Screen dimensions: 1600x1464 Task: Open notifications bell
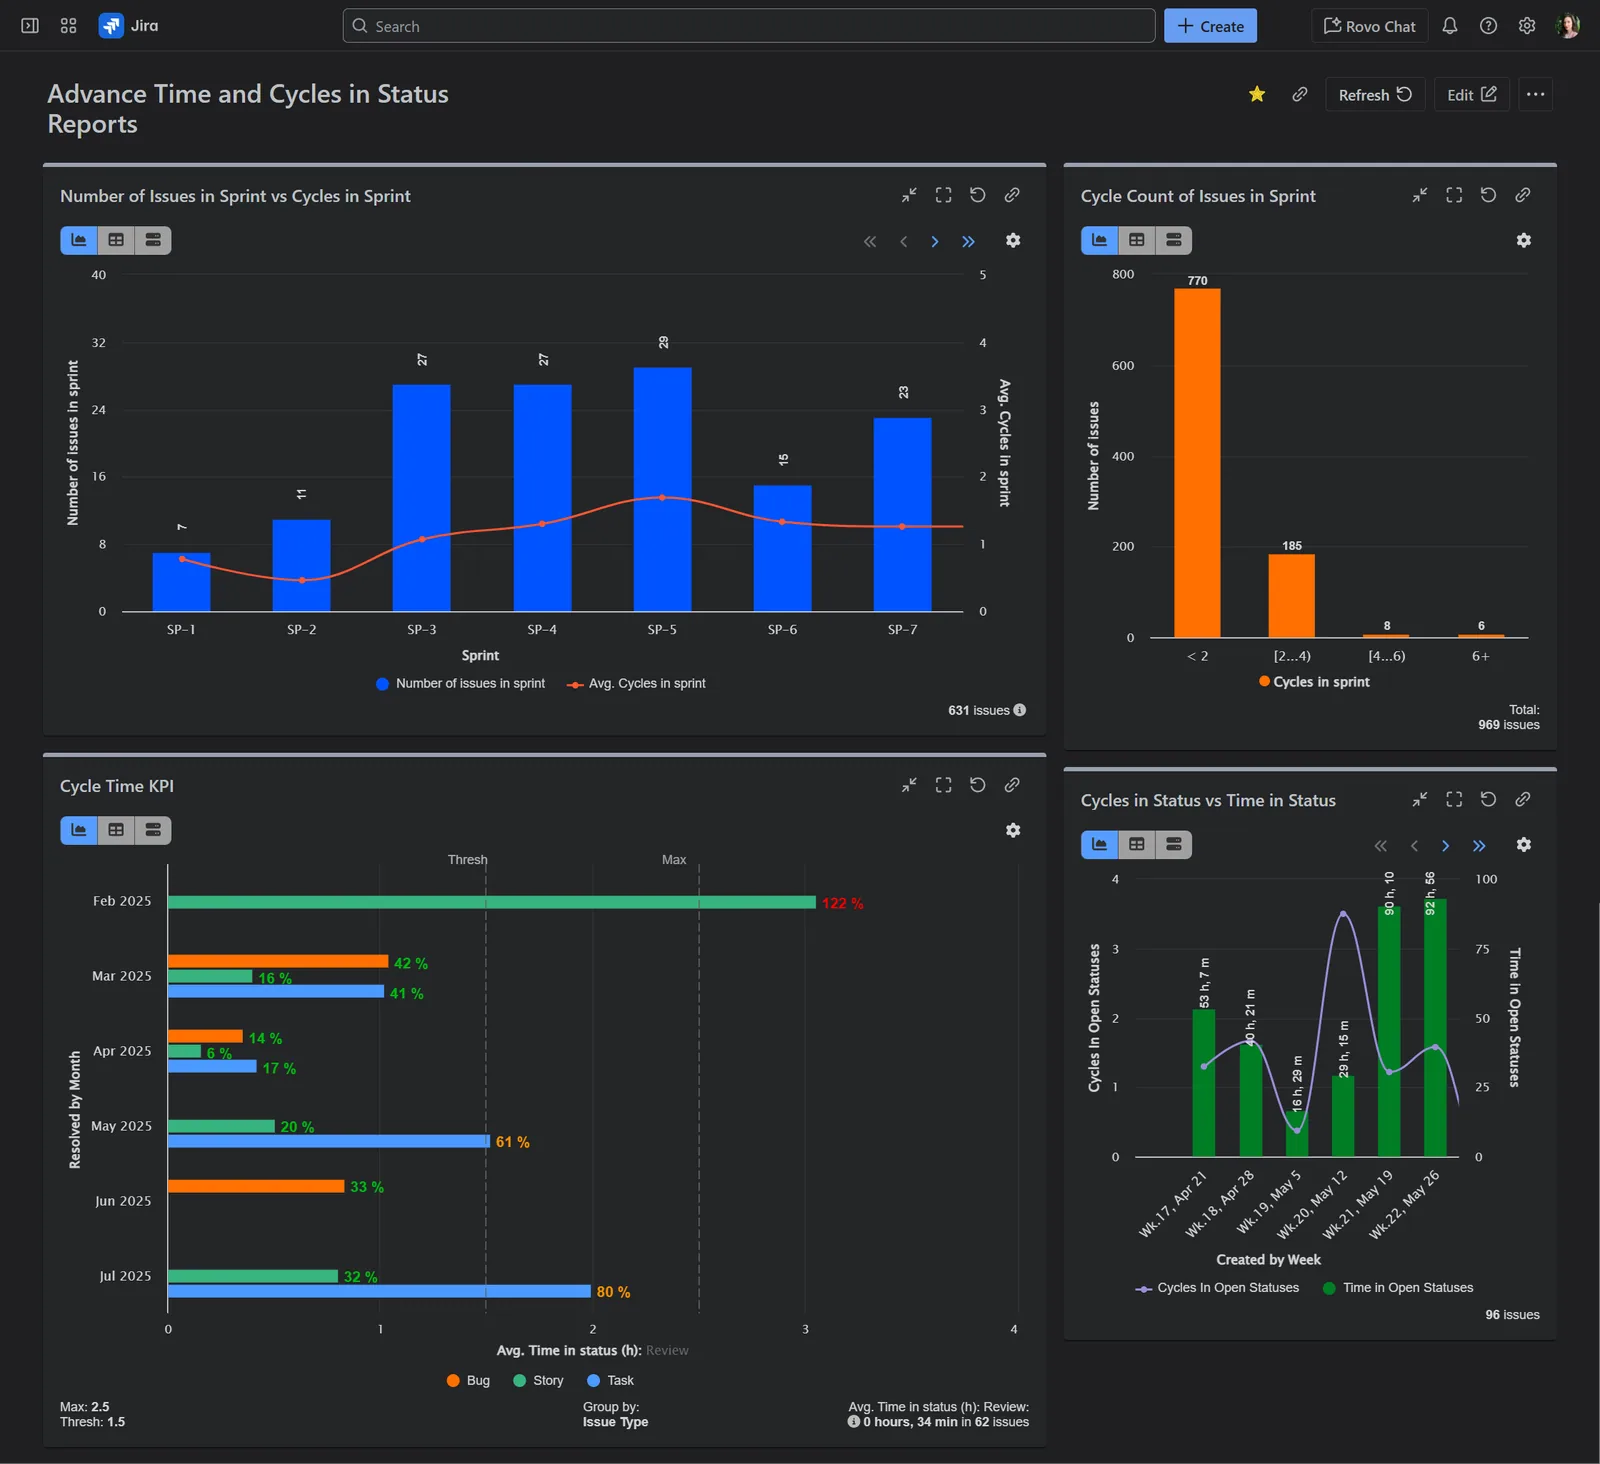tap(1450, 26)
